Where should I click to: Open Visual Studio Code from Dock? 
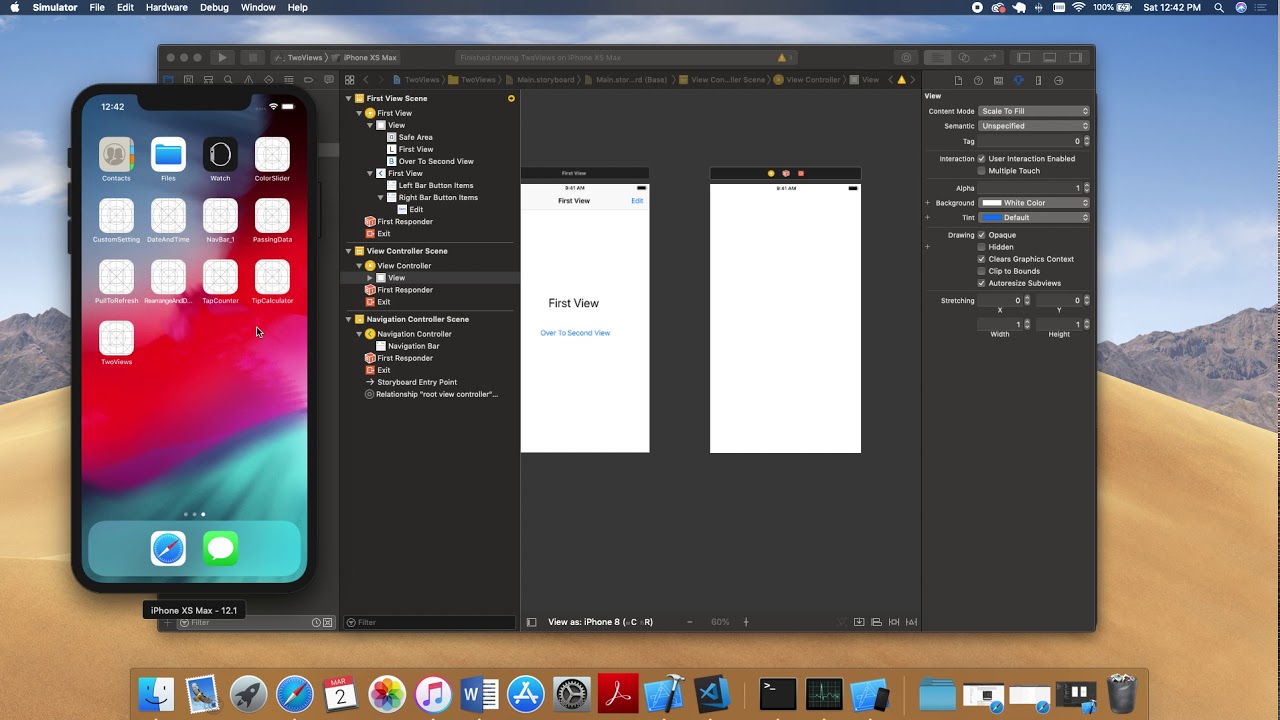coord(711,694)
